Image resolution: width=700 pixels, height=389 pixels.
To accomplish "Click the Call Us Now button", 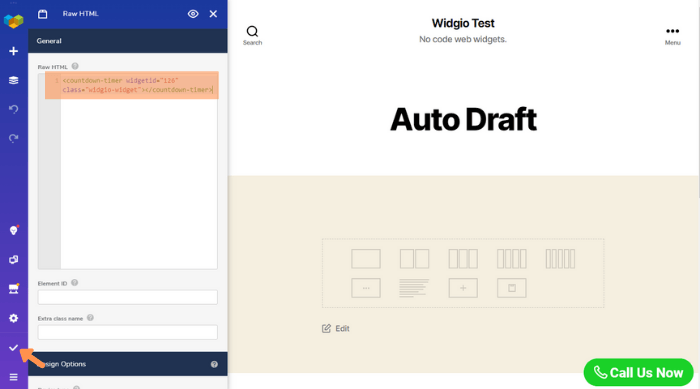I will (638, 372).
